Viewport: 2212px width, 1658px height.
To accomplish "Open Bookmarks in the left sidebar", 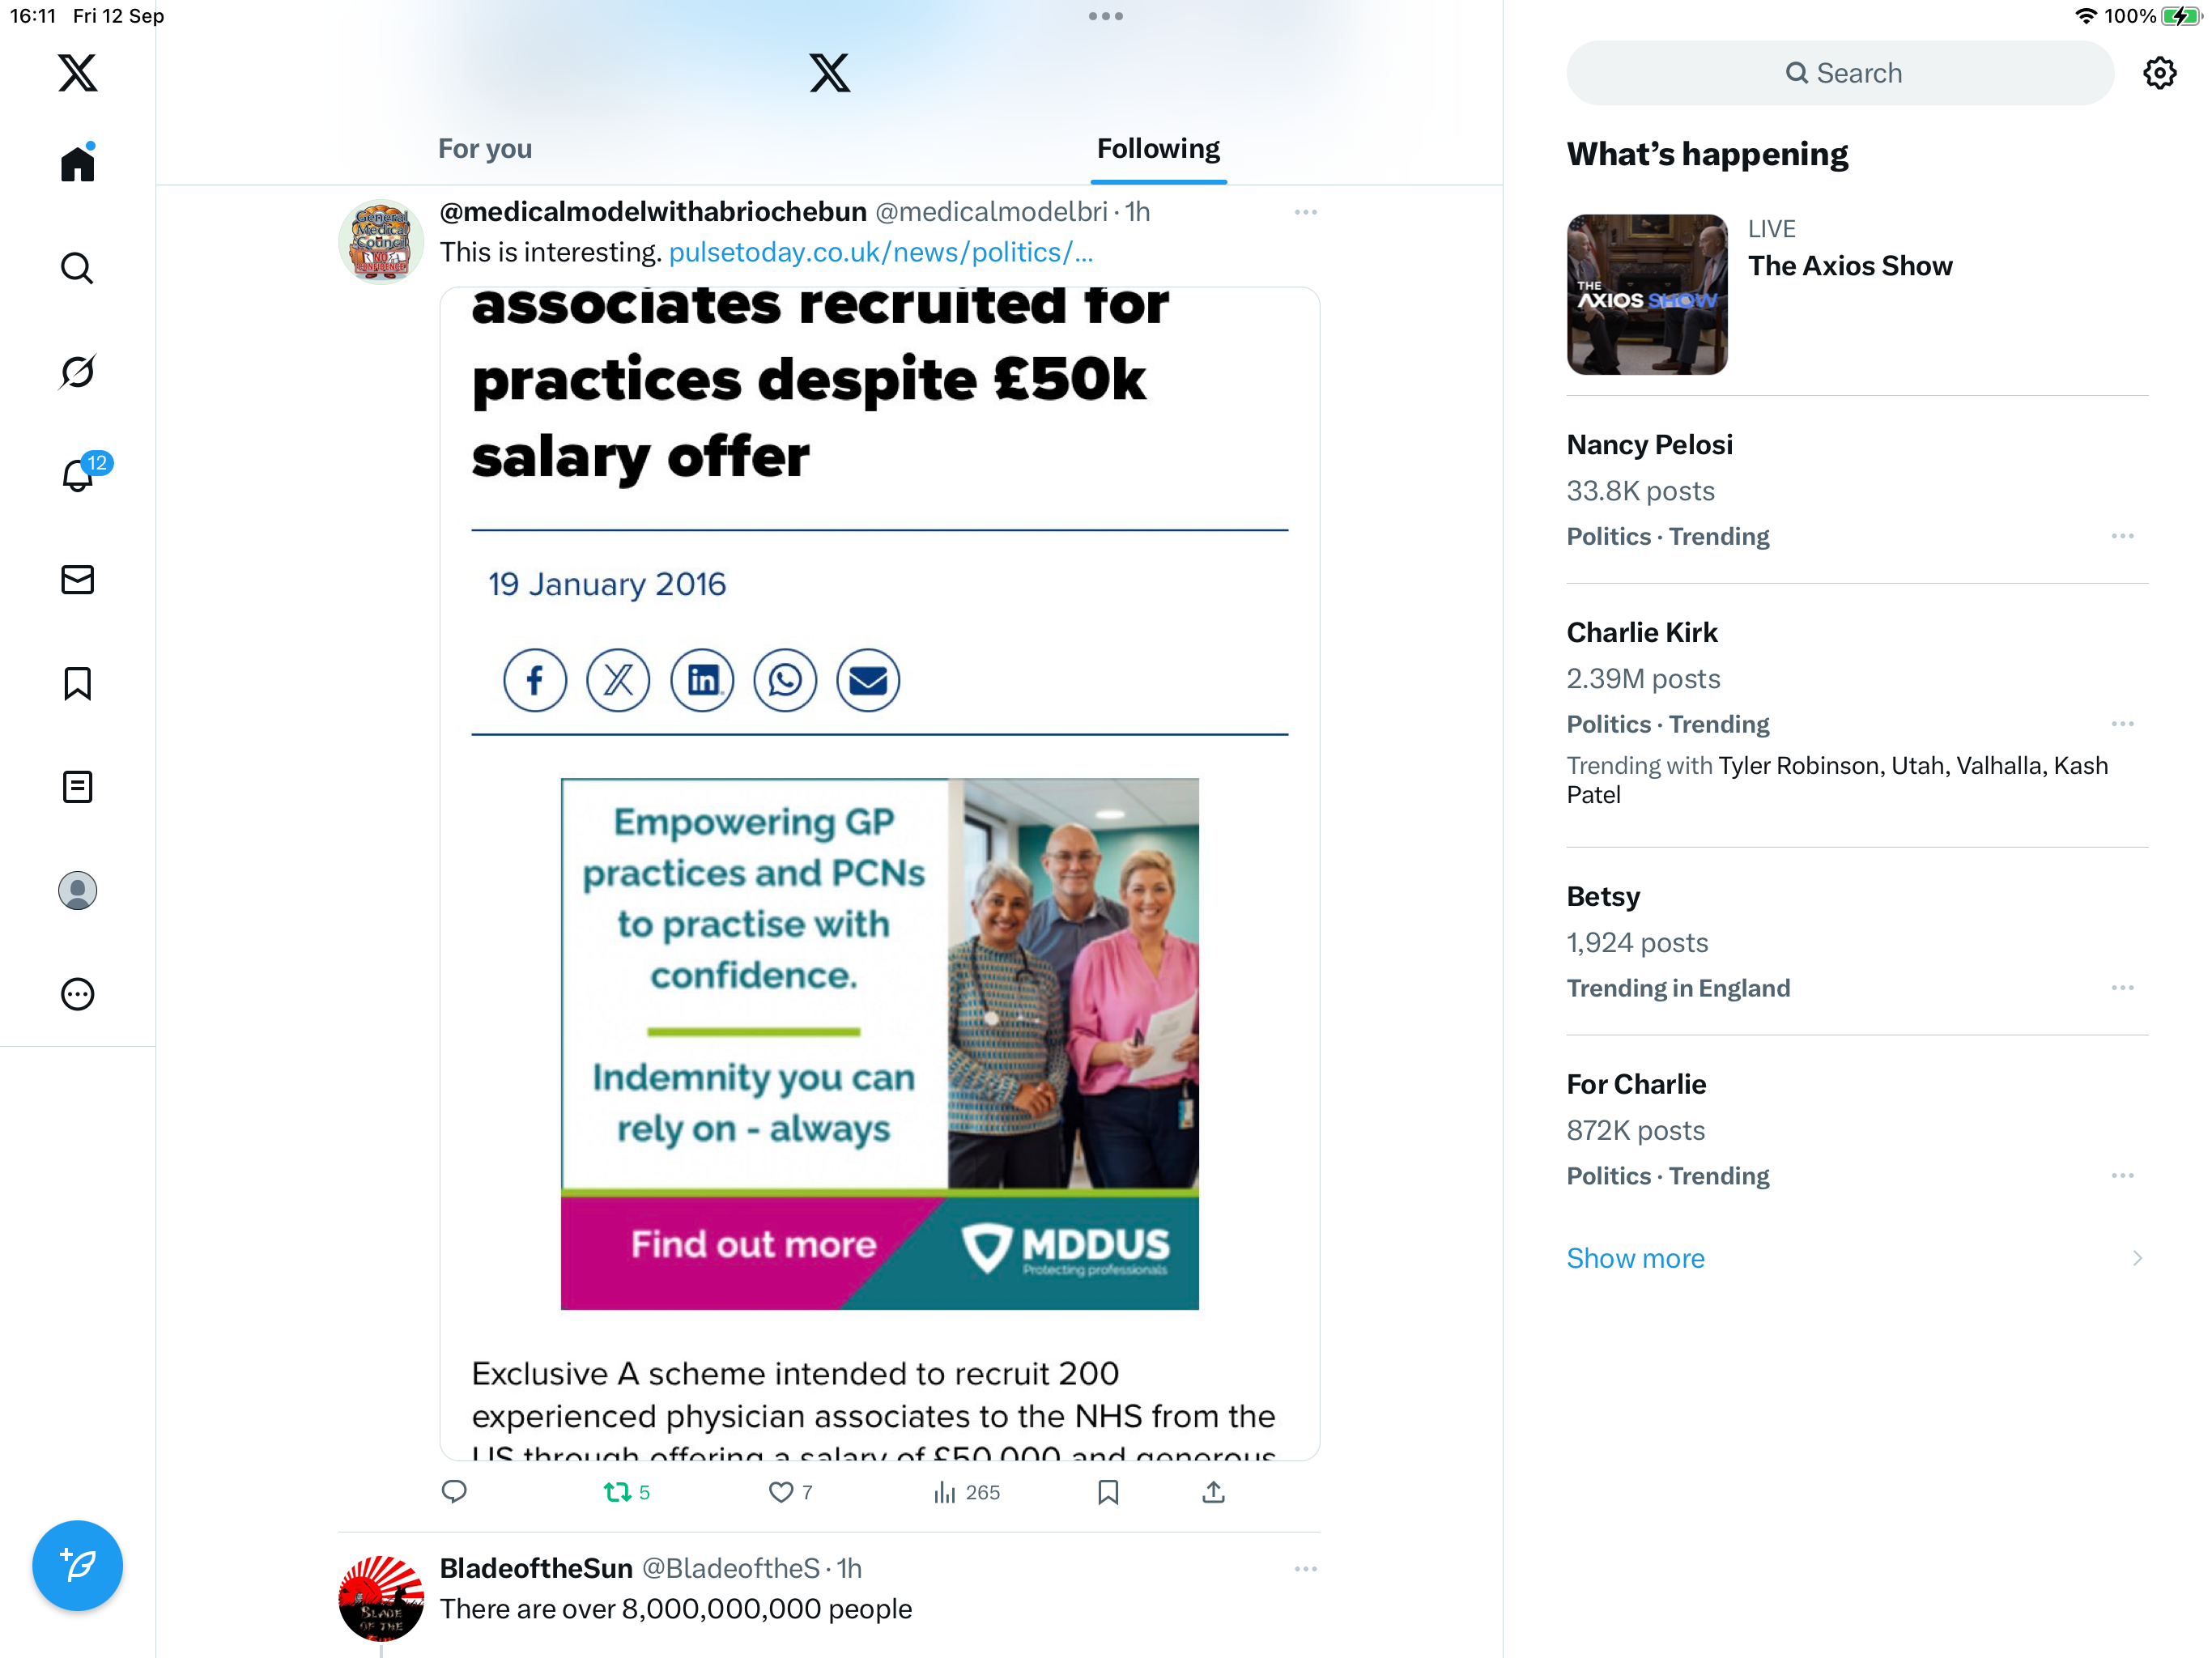I will [77, 684].
